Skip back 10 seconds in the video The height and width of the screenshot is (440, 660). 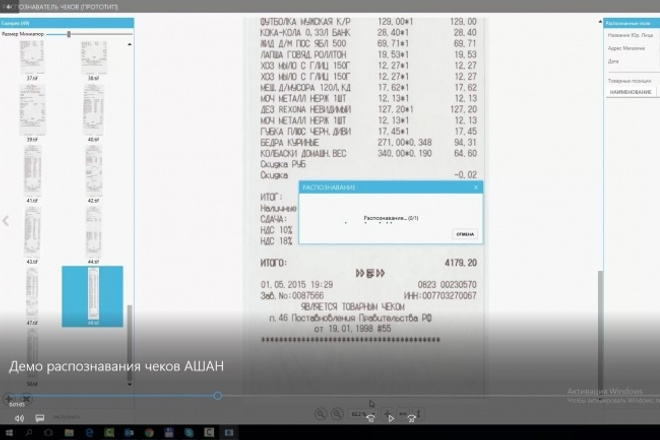370,418
